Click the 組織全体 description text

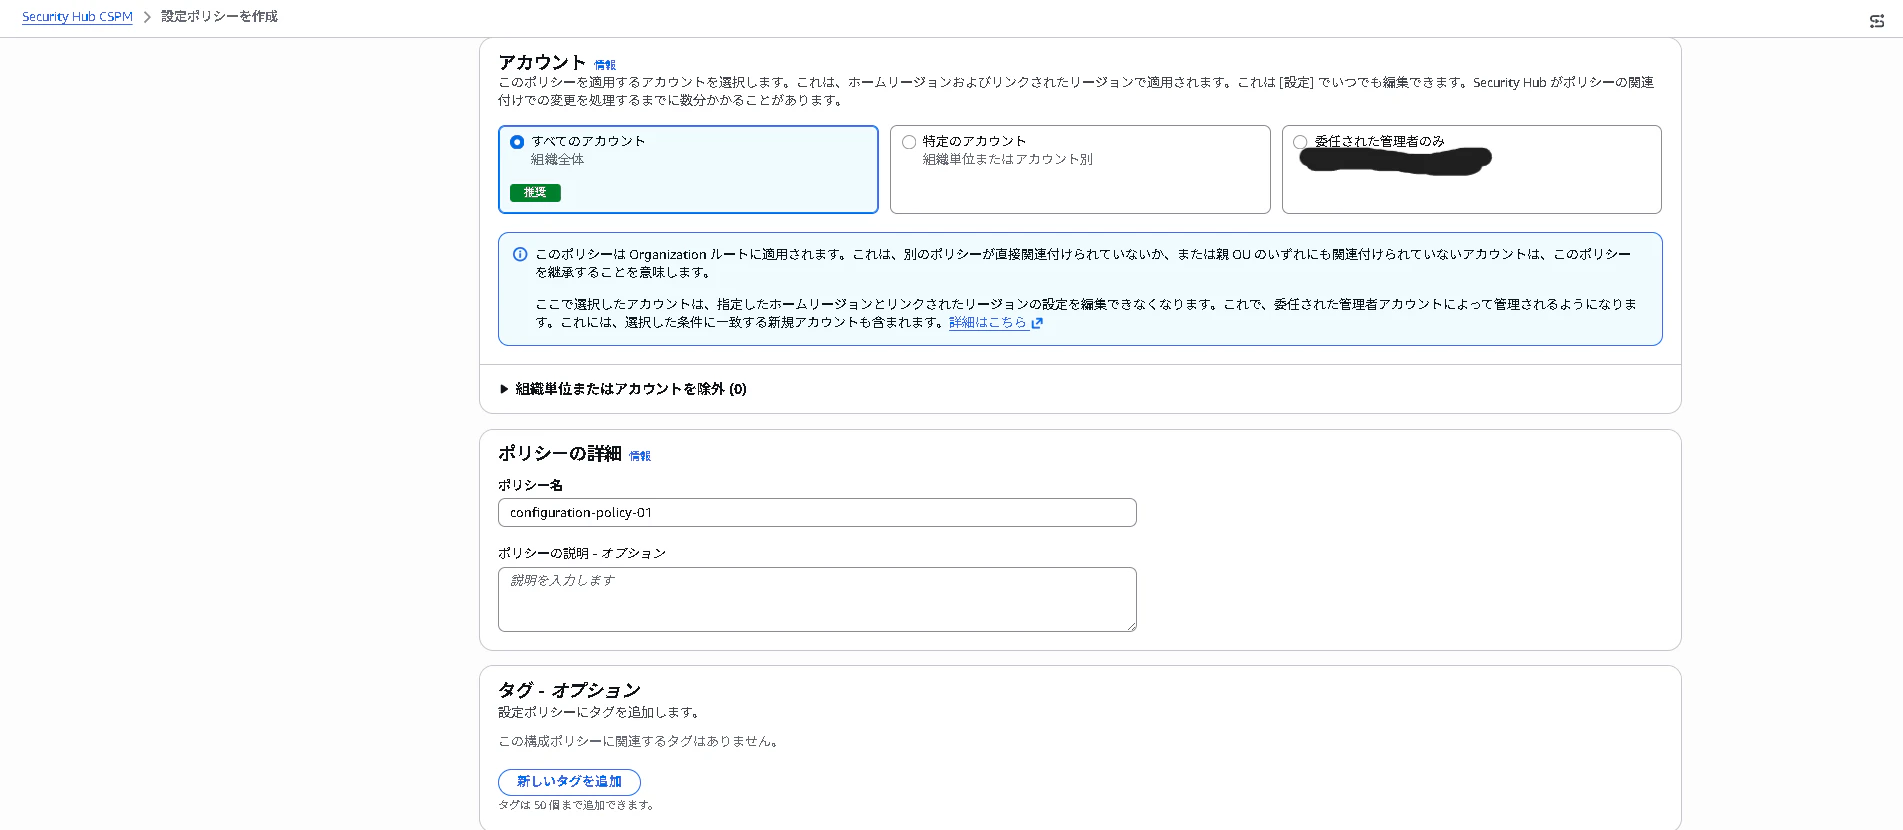557,160
